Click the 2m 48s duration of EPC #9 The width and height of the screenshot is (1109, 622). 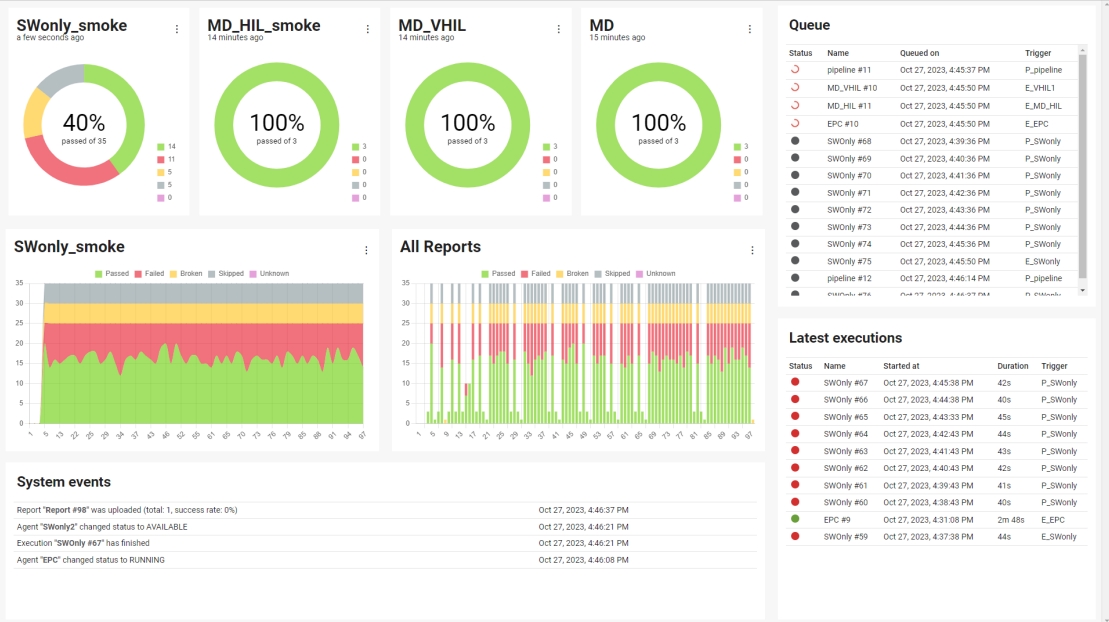[x=1011, y=519]
